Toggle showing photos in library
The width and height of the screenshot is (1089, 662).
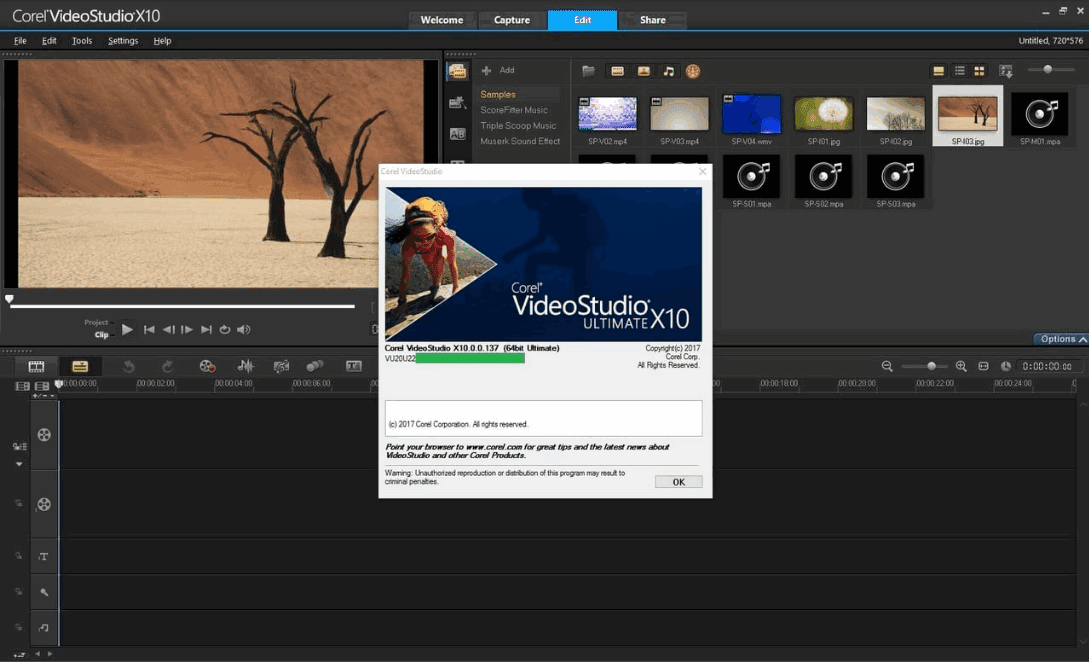(644, 71)
